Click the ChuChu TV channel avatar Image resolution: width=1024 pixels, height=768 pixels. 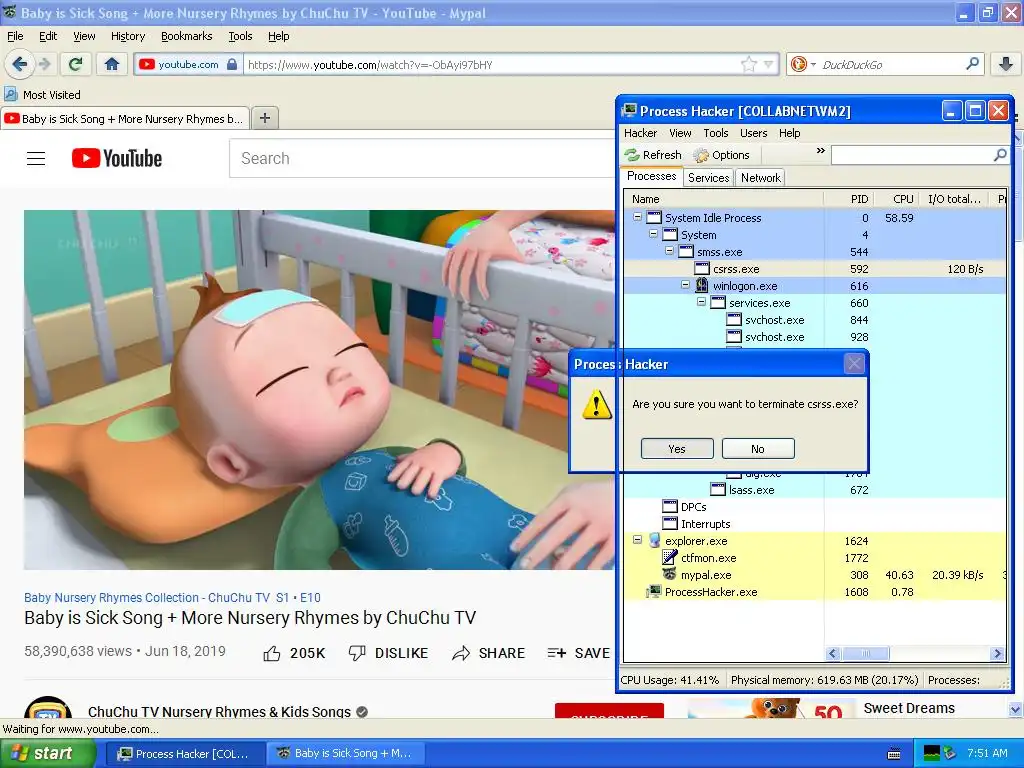[x=48, y=708]
